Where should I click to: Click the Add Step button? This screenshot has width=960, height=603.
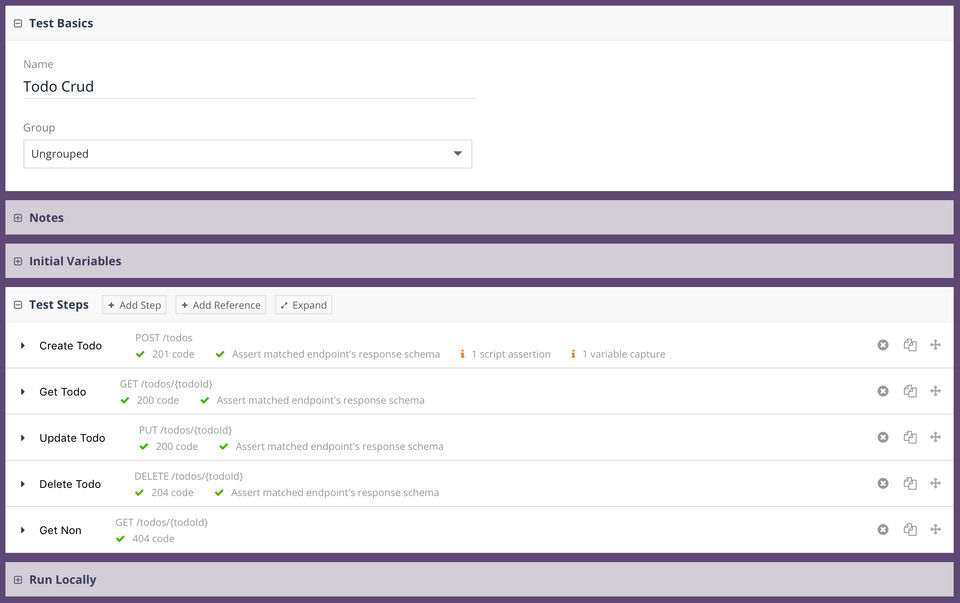tap(134, 305)
